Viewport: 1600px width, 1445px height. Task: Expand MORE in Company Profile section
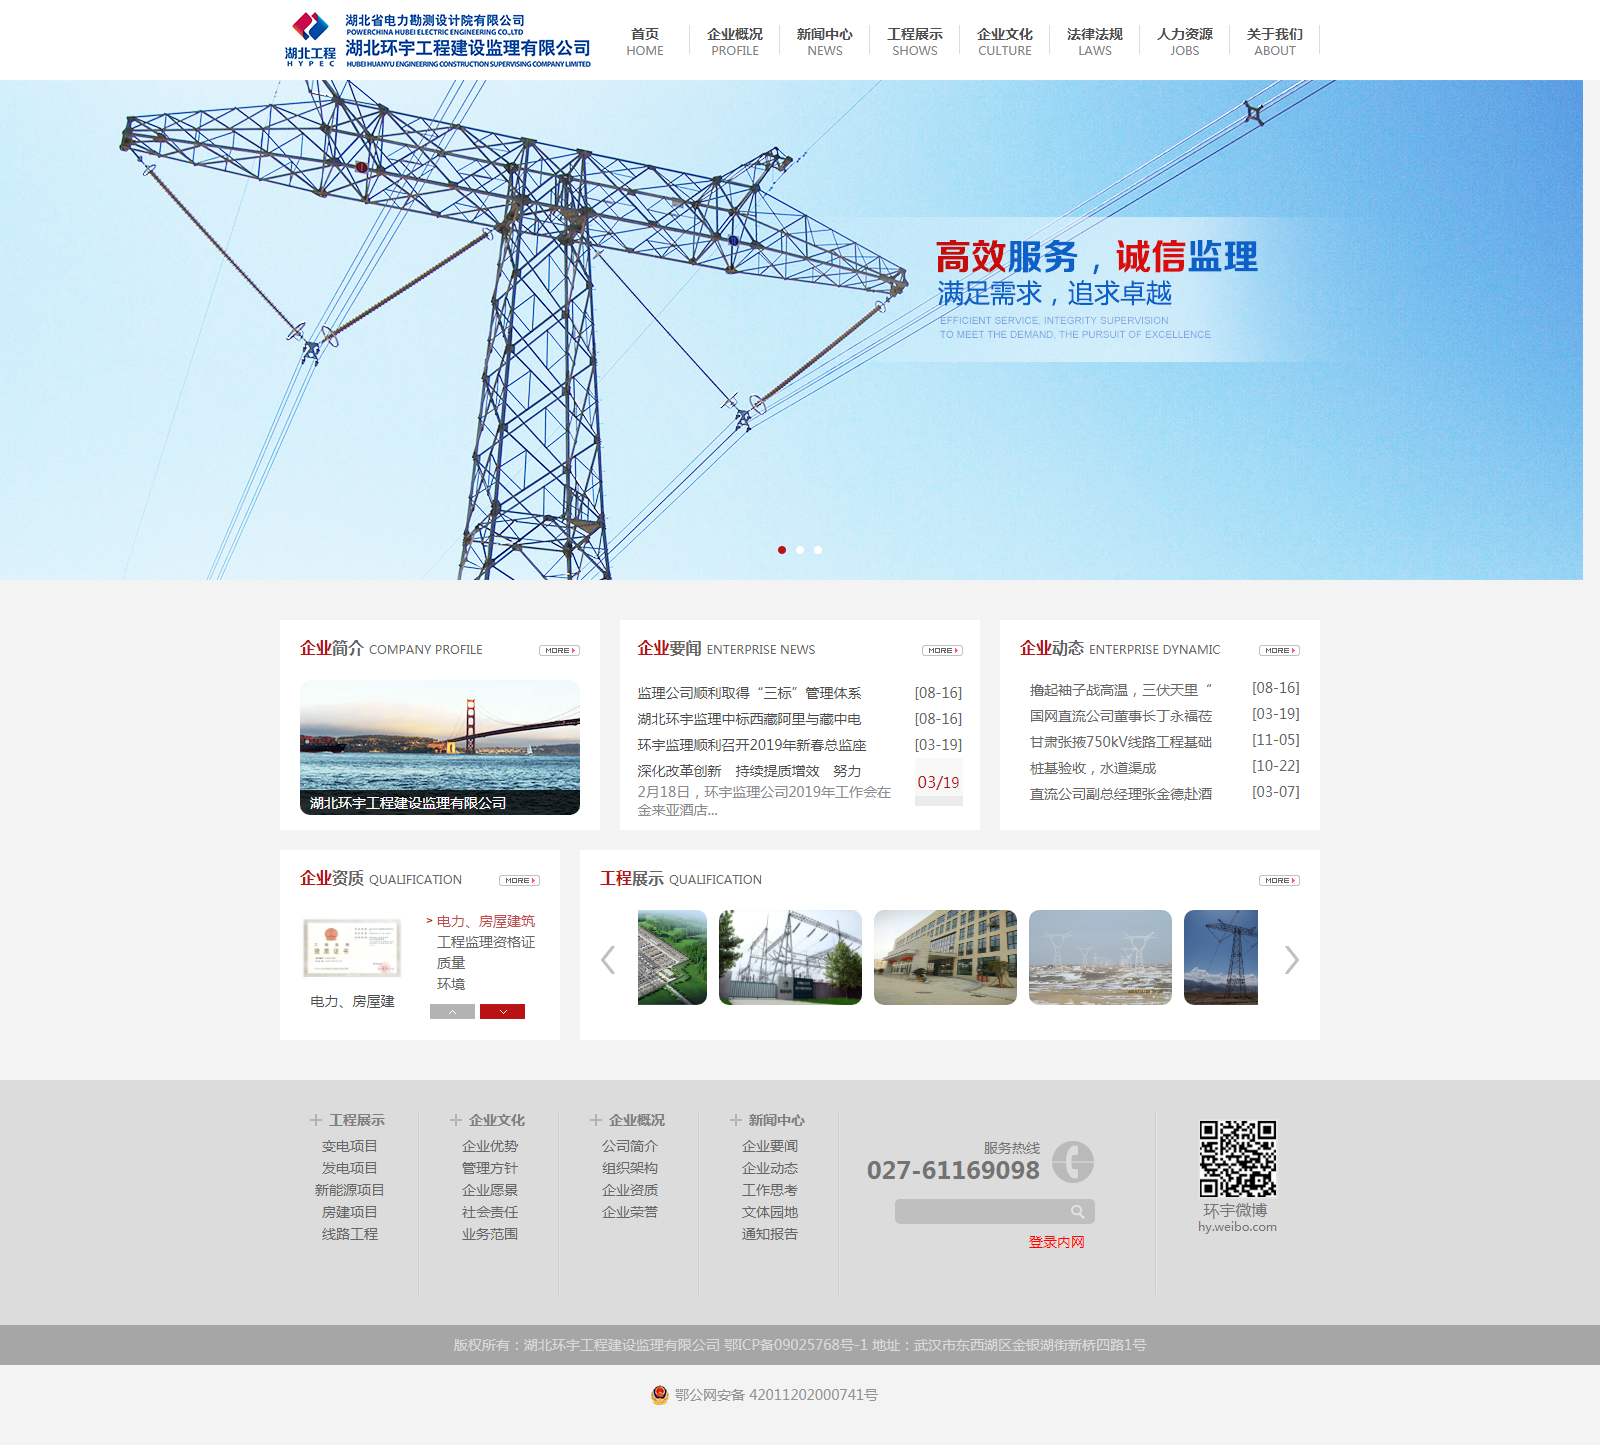pyautogui.click(x=559, y=651)
